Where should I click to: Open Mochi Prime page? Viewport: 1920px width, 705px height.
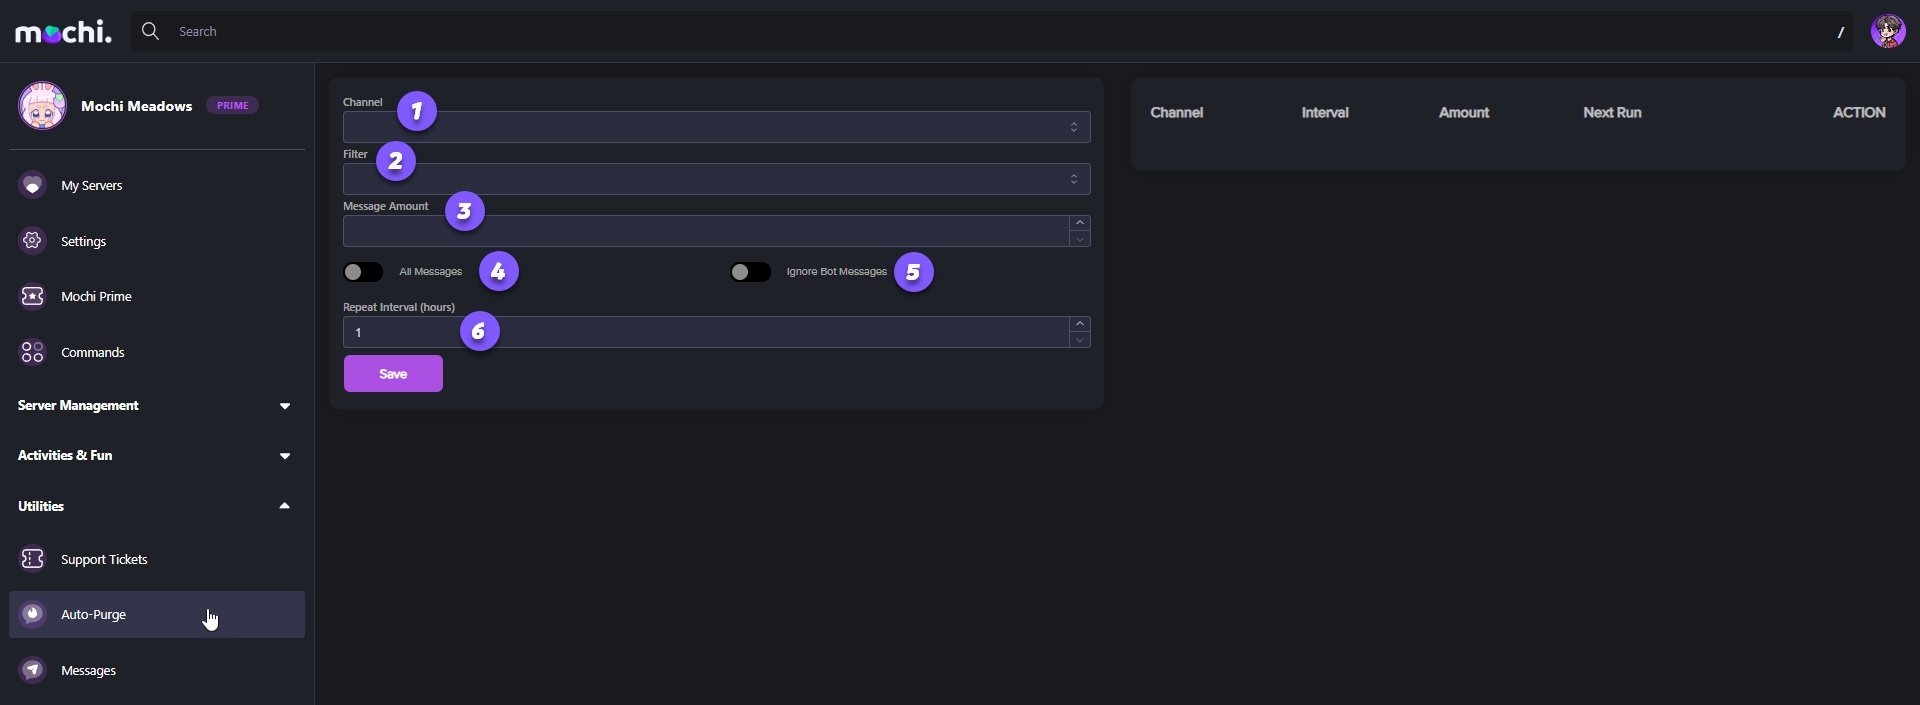(x=157, y=296)
